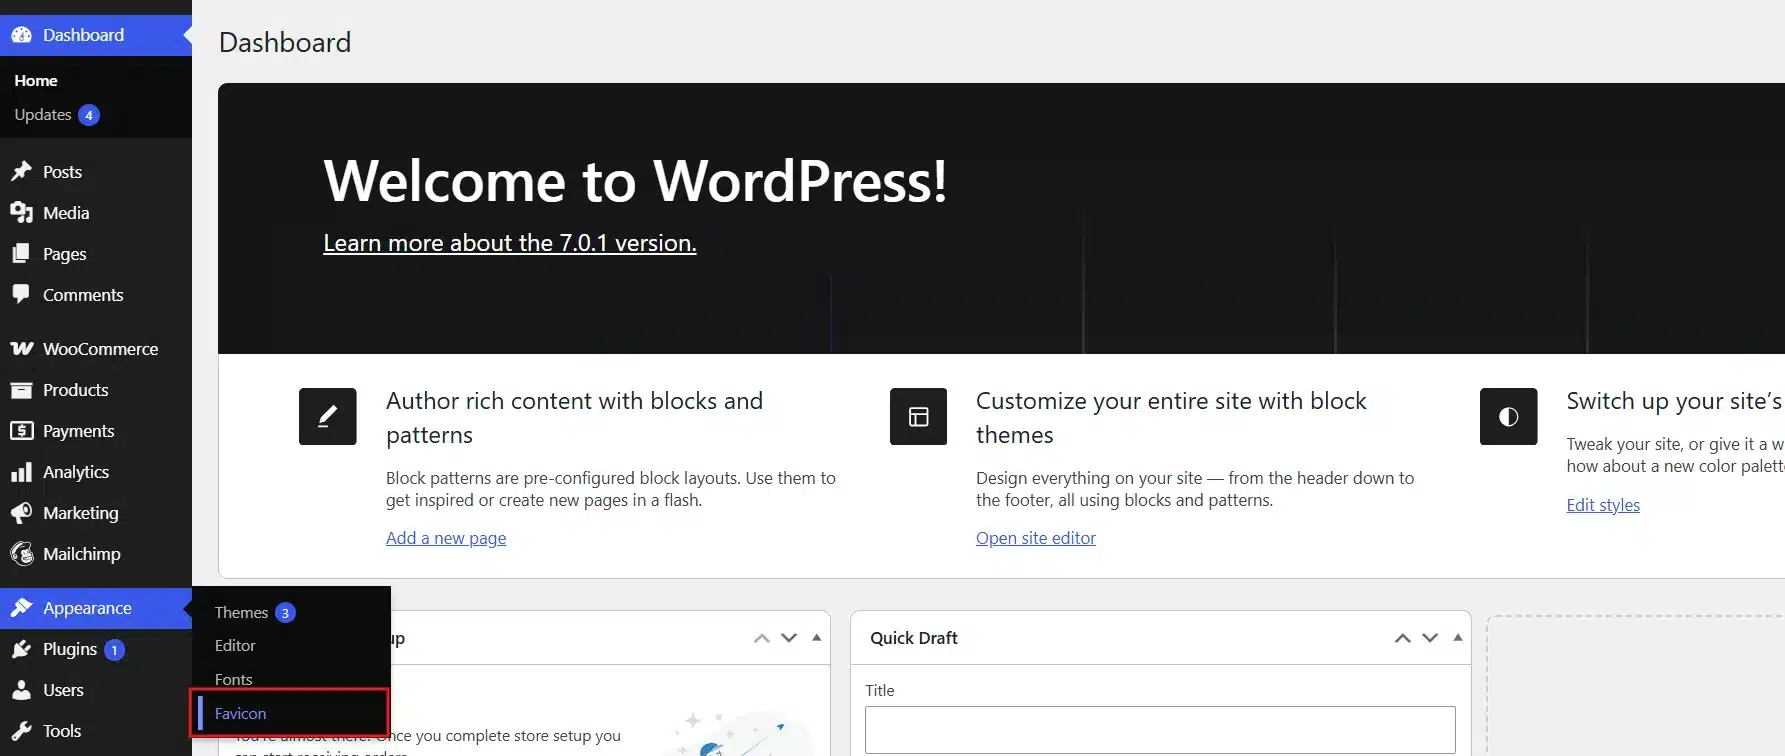Open Comments via the speech bubble icon

pos(21,294)
